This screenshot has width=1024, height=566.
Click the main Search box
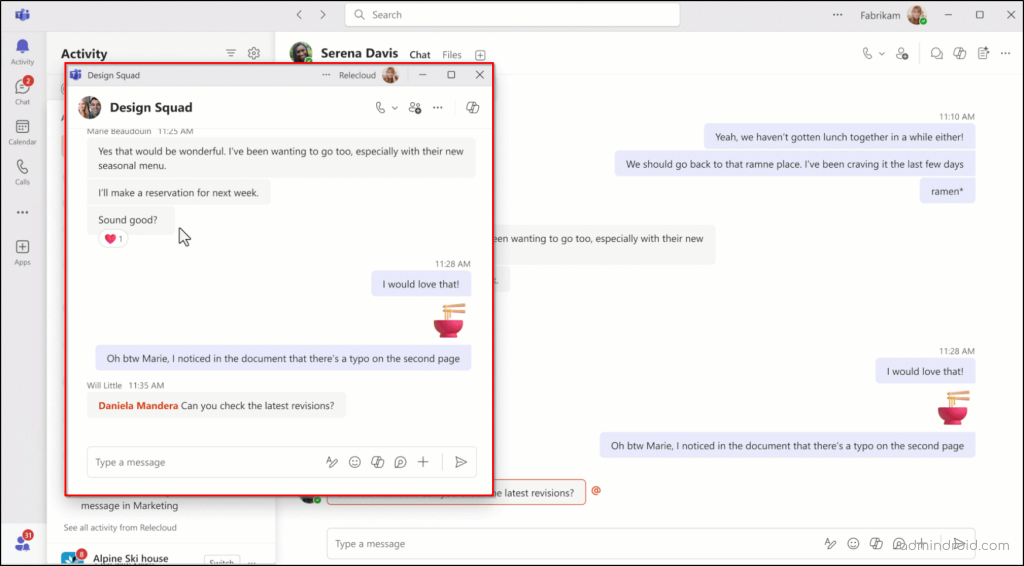512,14
